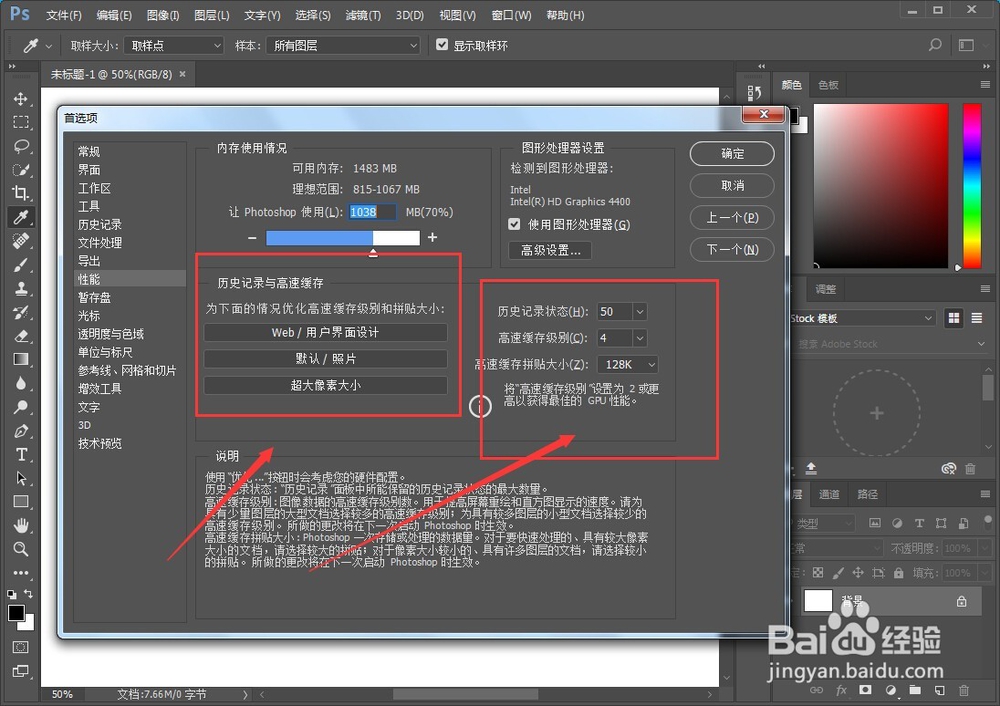Select the Eraser tool

pos(20,336)
